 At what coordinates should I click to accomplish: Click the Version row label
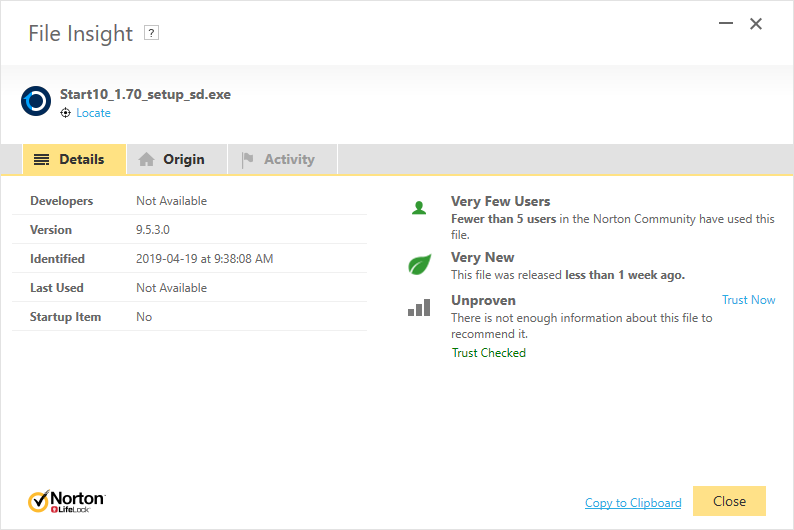tap(51, 230)
